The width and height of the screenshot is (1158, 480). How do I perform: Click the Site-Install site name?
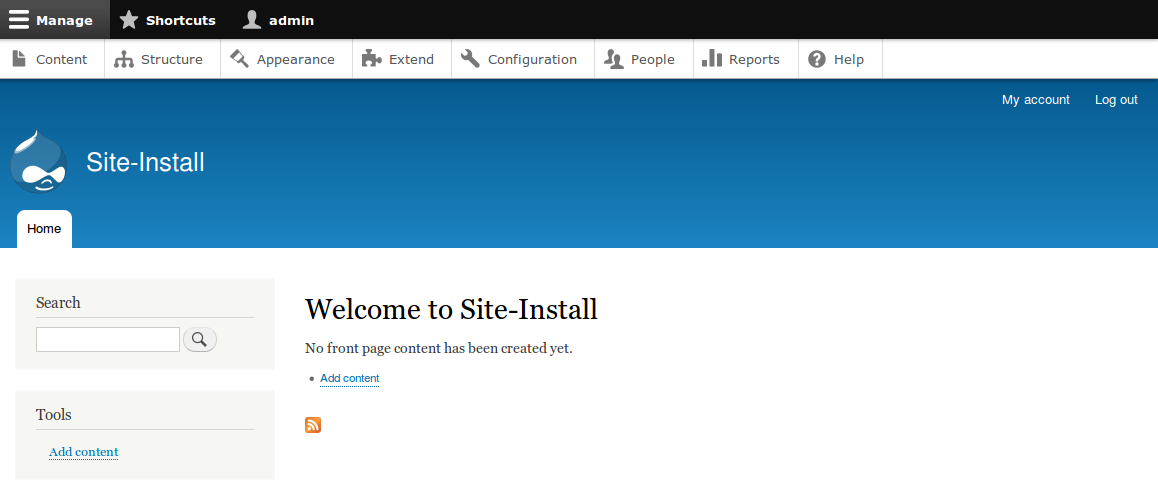145,162
